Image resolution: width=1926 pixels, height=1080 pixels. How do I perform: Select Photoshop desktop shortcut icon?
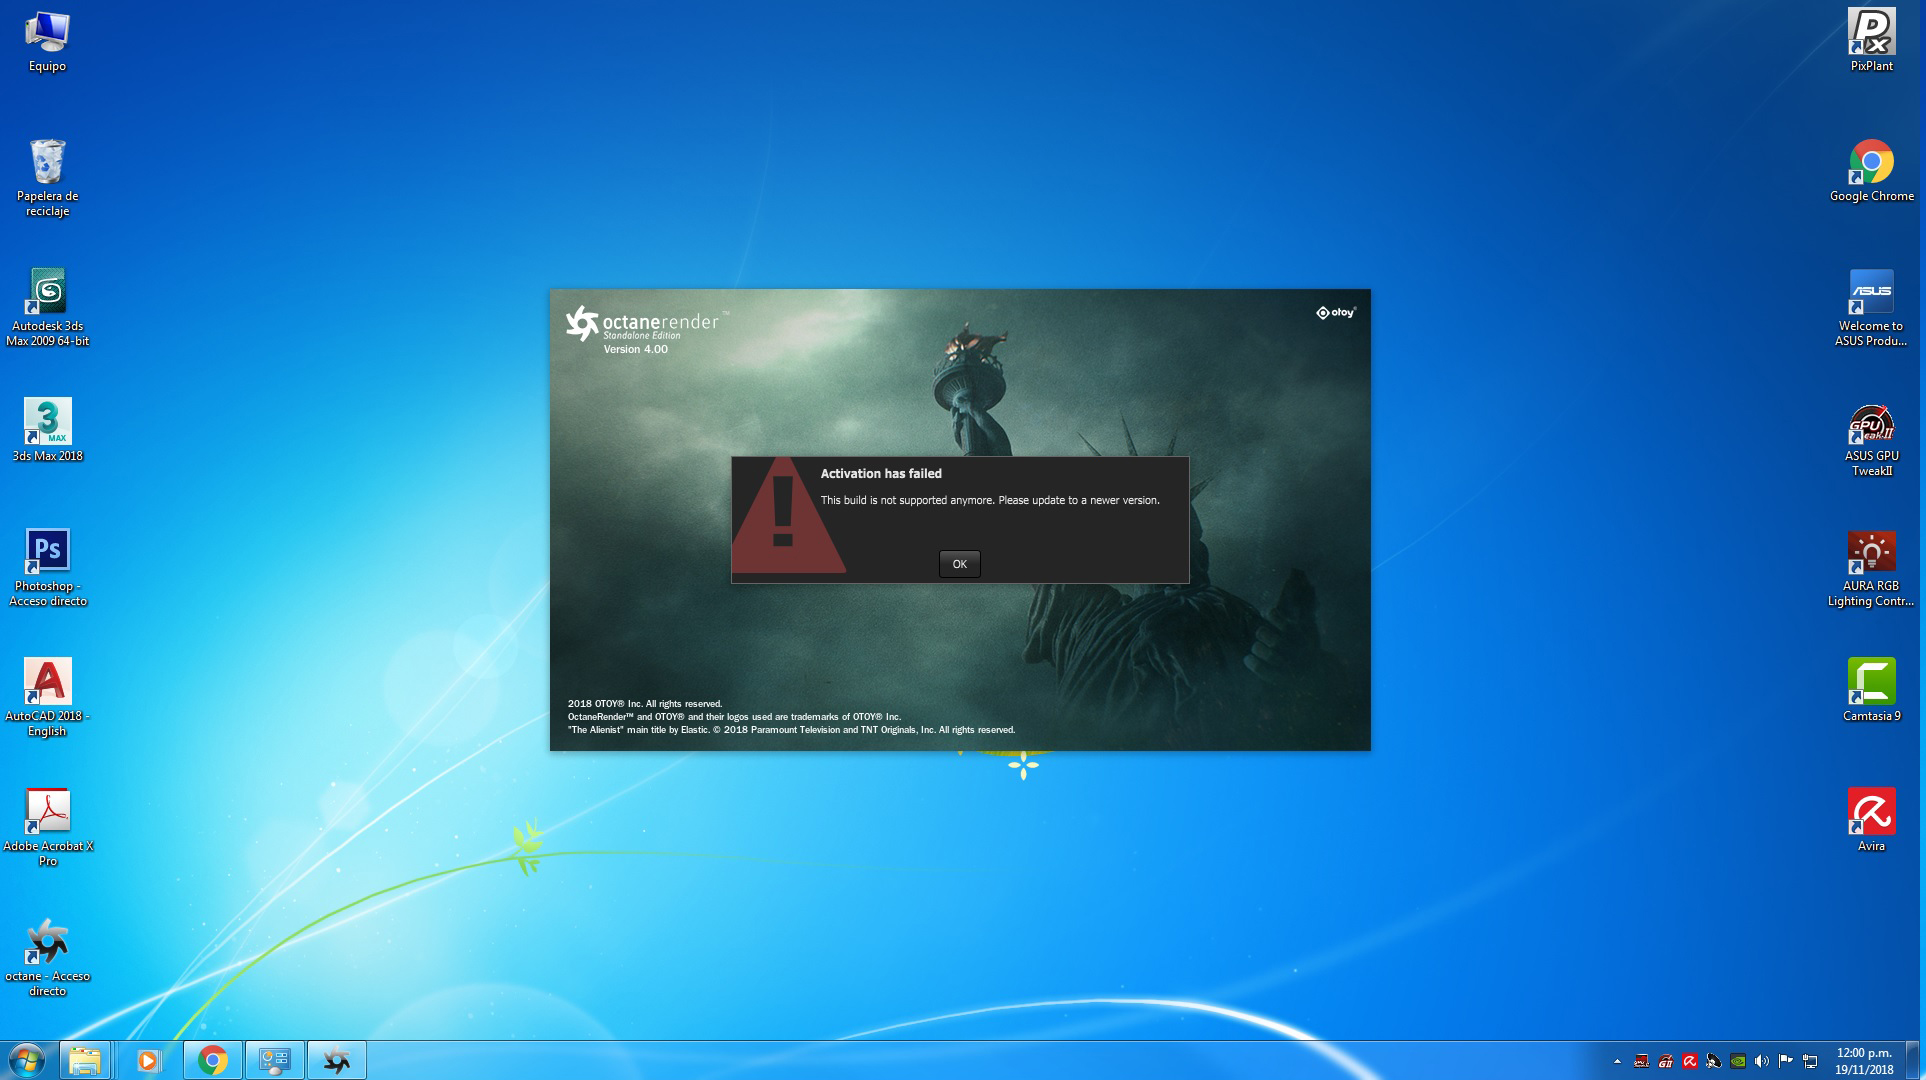click(x=47, y=552)
